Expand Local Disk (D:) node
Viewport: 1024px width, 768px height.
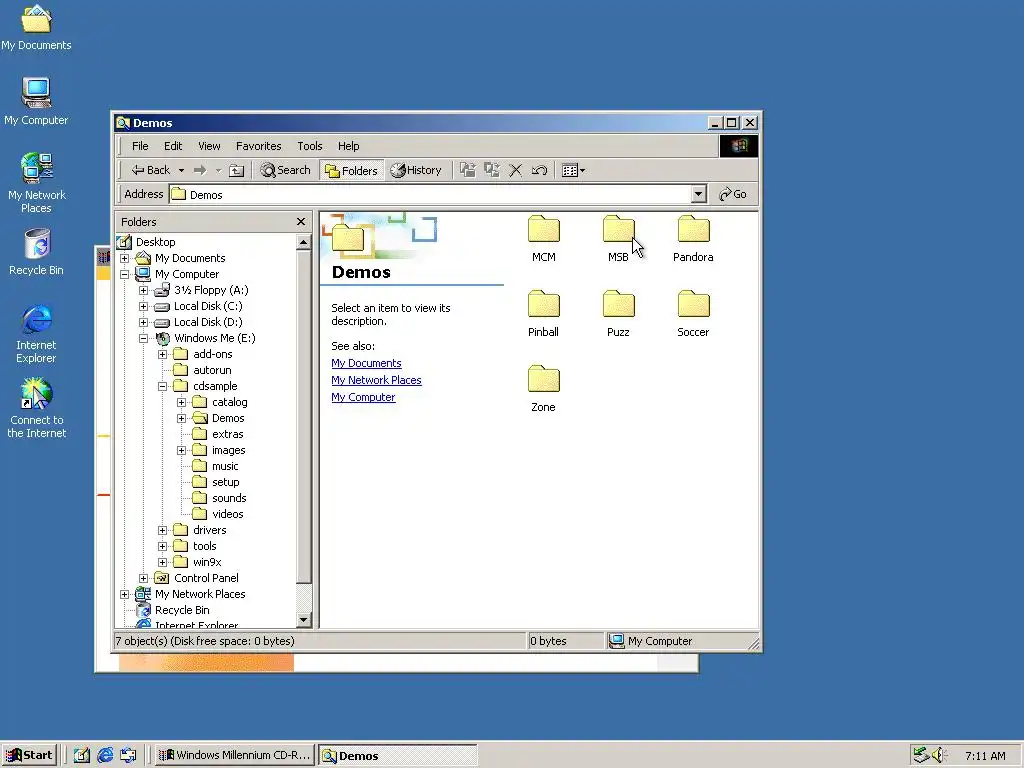tap(144, 323)
